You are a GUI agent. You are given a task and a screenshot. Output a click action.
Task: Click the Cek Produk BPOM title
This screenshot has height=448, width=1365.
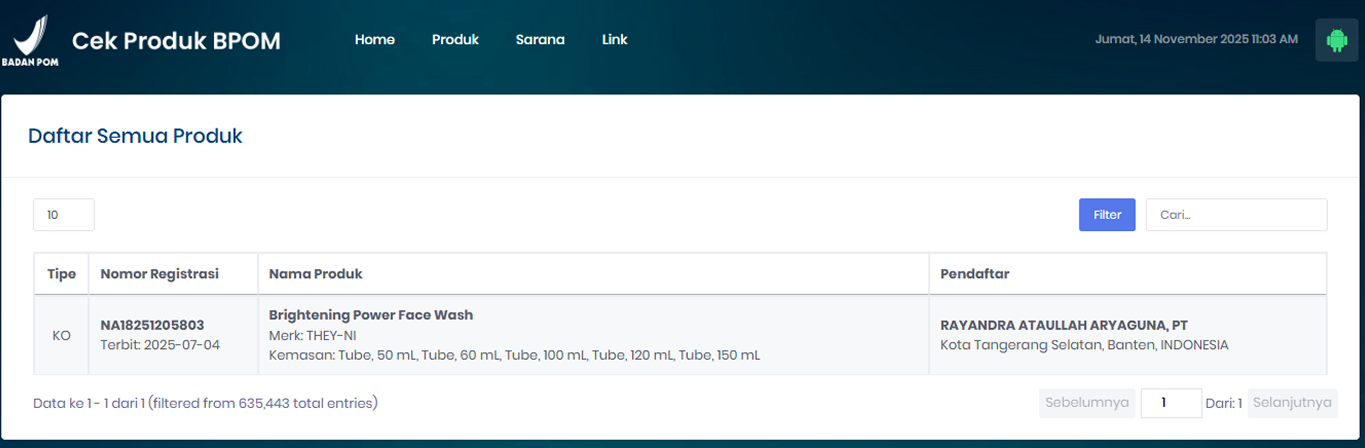[x=176, y=40]
